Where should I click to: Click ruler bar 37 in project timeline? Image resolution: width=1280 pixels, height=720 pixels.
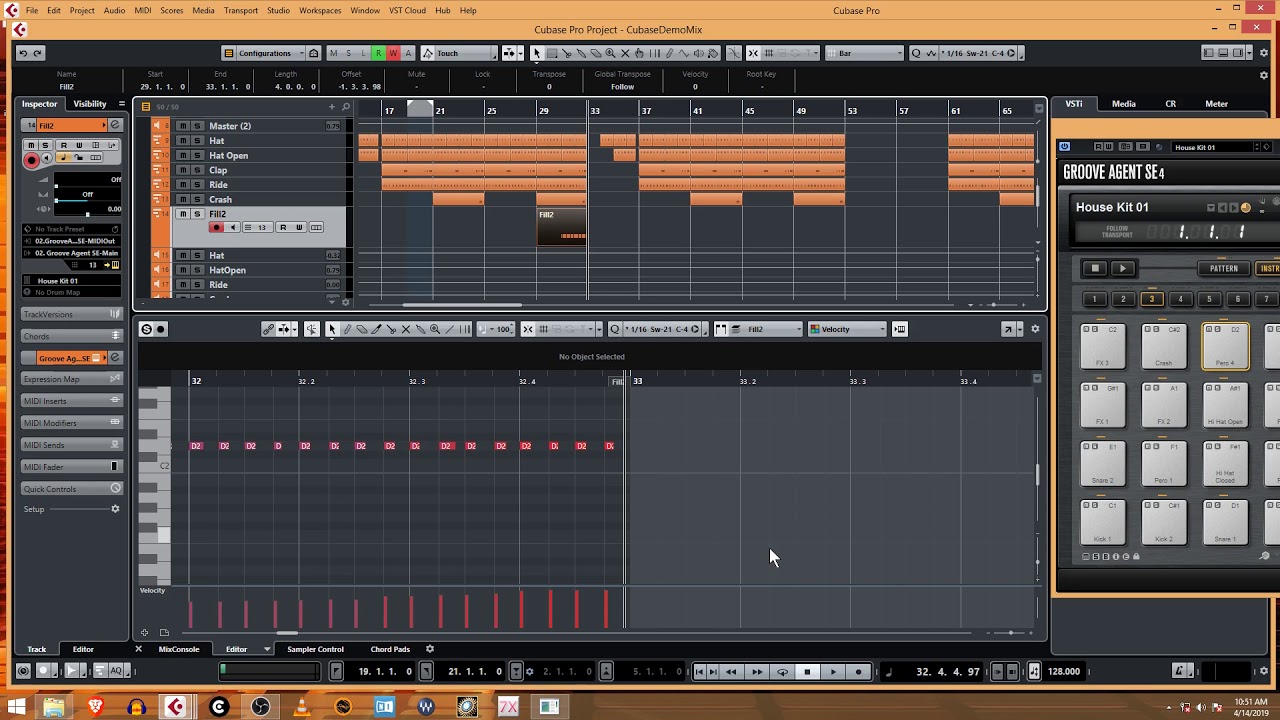coord(647,110)
